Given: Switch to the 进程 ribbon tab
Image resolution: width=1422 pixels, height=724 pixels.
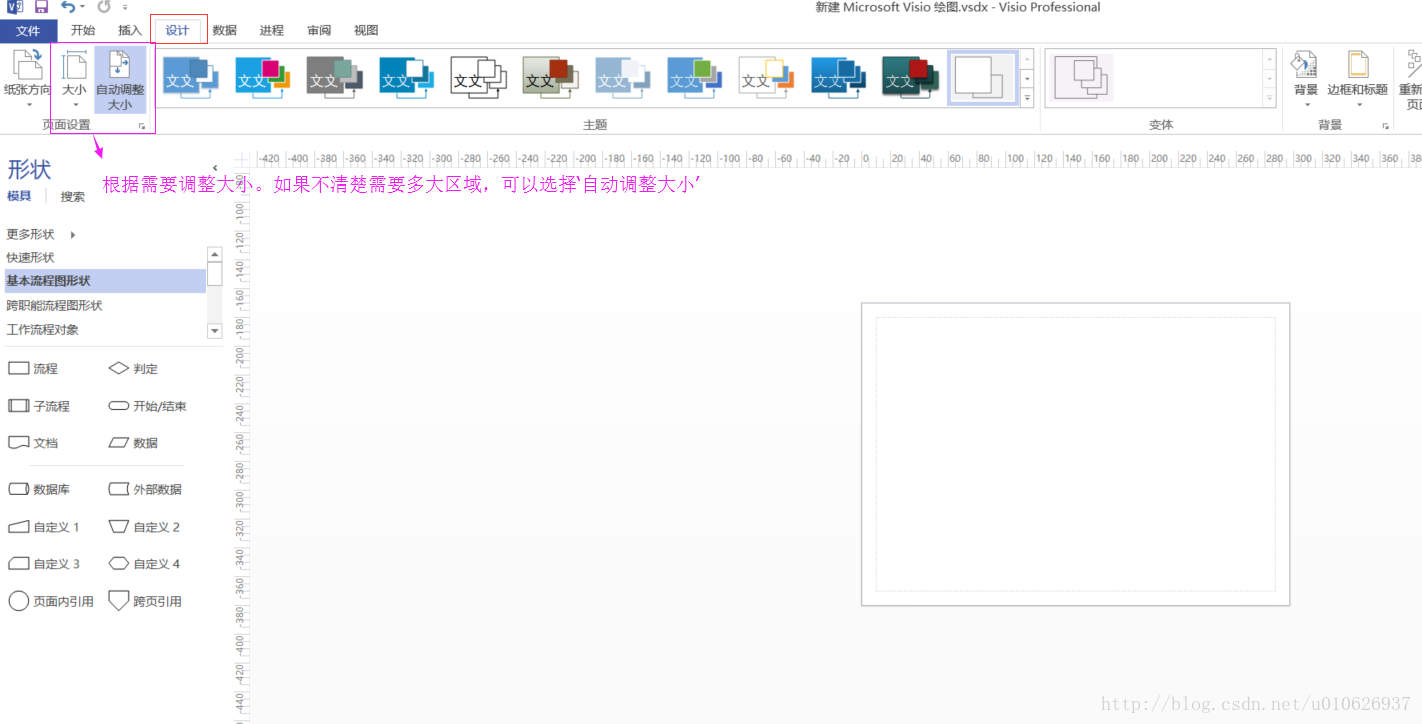Looking at the screenshot, I should [271, 31].
